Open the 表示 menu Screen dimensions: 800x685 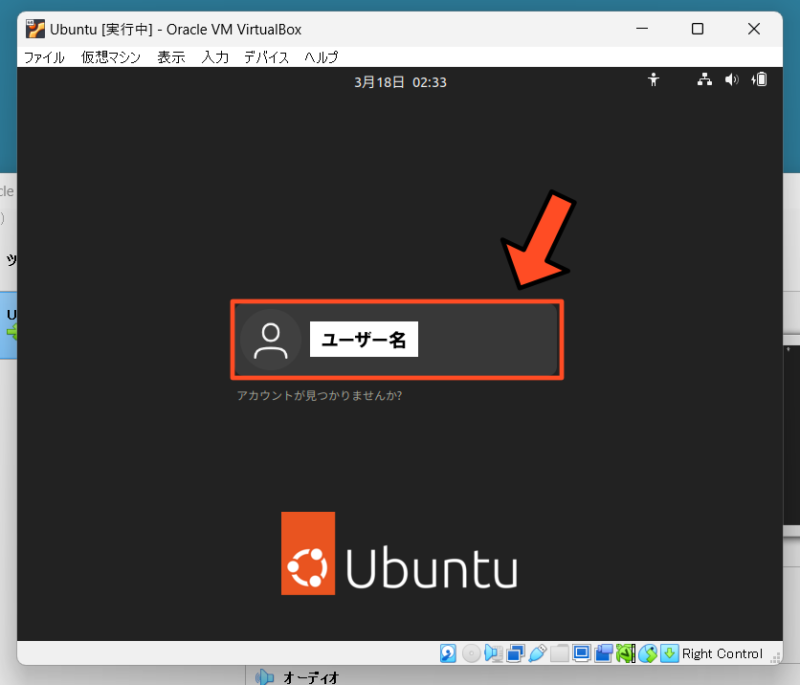coord(171,57)
